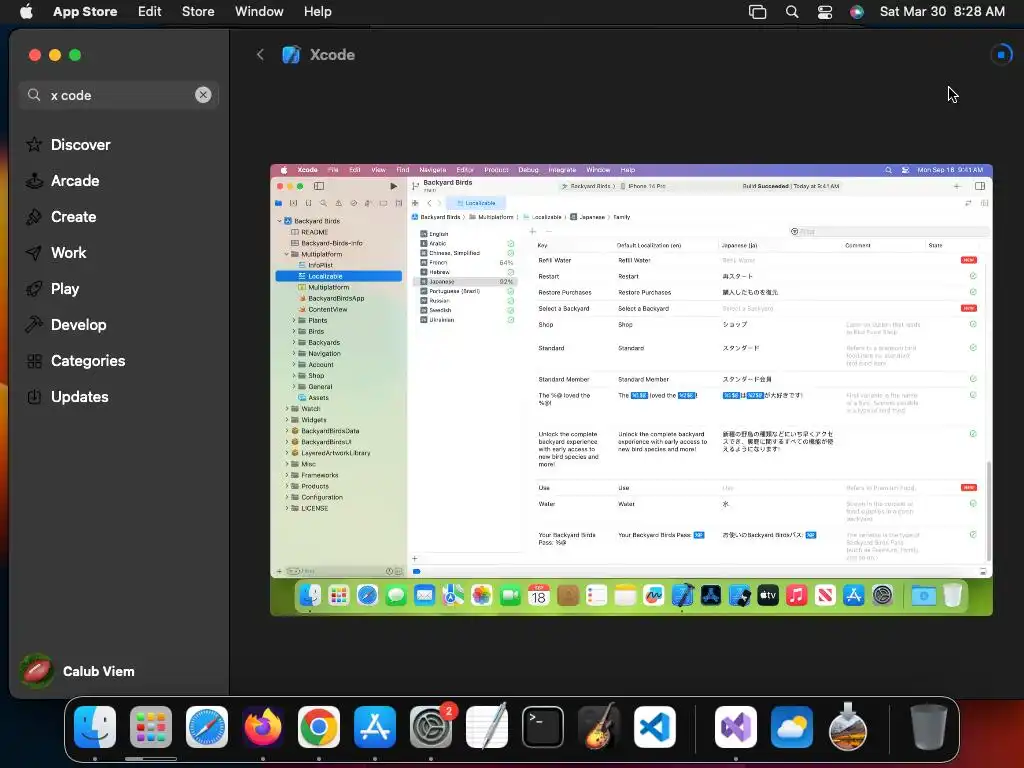Open the Help menu
Viewport: 1024px width, 768px height.
click(x=317, y=11)
